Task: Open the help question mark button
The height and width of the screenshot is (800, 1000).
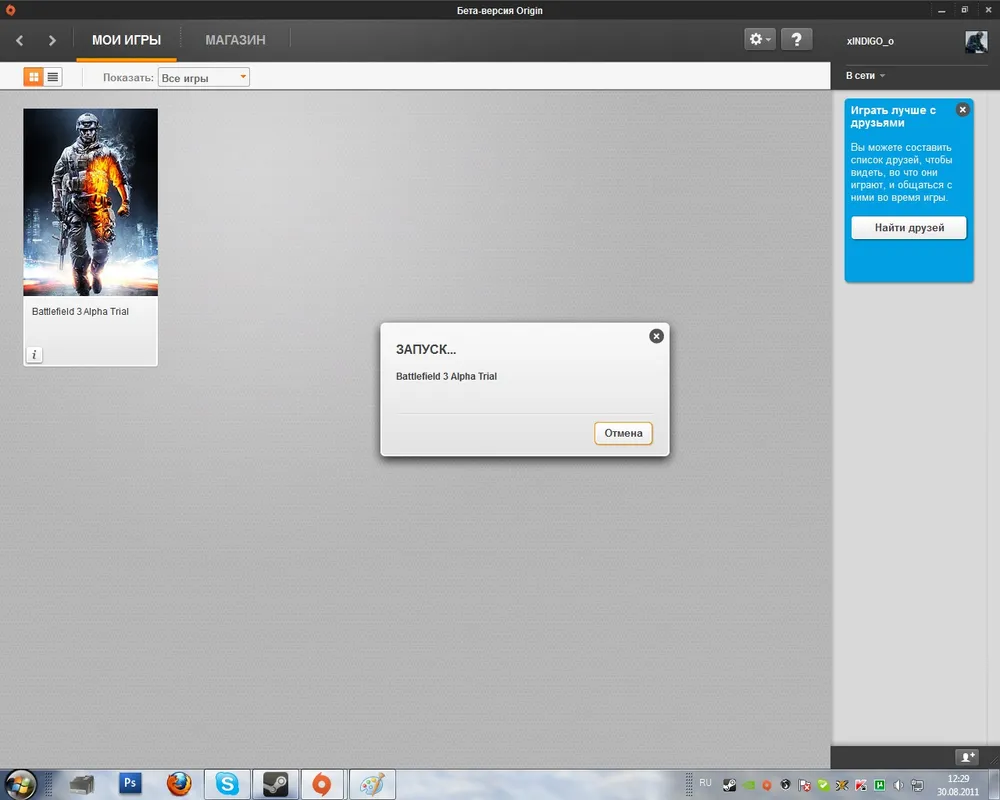Action: coord(796,39)
